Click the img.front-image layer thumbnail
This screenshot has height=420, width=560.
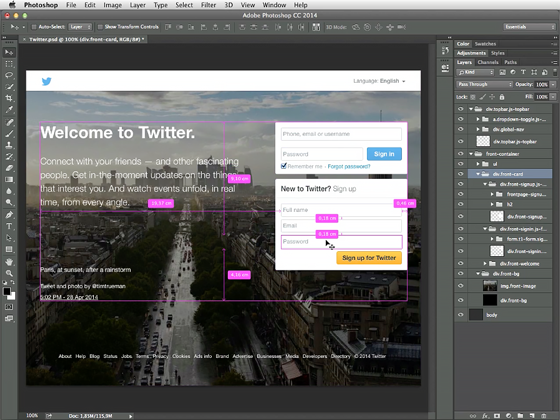click(x=490, y=286)
